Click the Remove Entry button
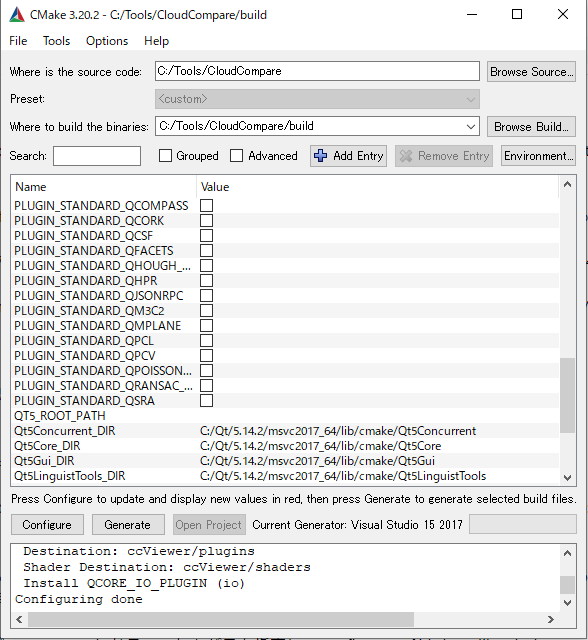This screenshot has height=640, width=588. (444, 156)
